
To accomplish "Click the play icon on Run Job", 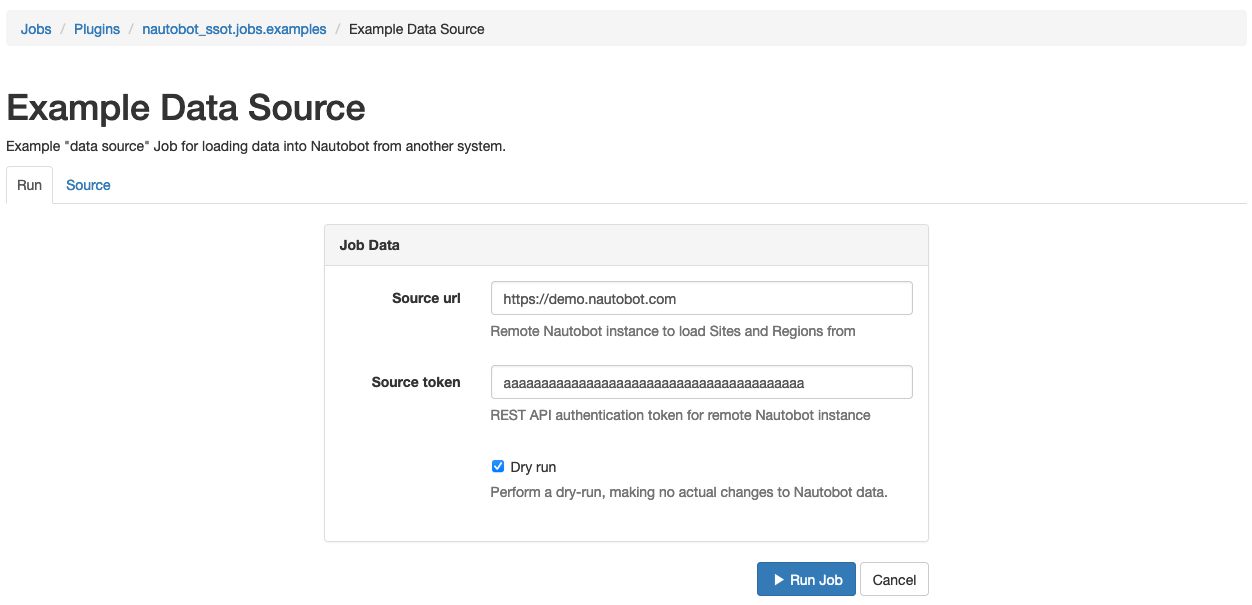I will (779, 580).
